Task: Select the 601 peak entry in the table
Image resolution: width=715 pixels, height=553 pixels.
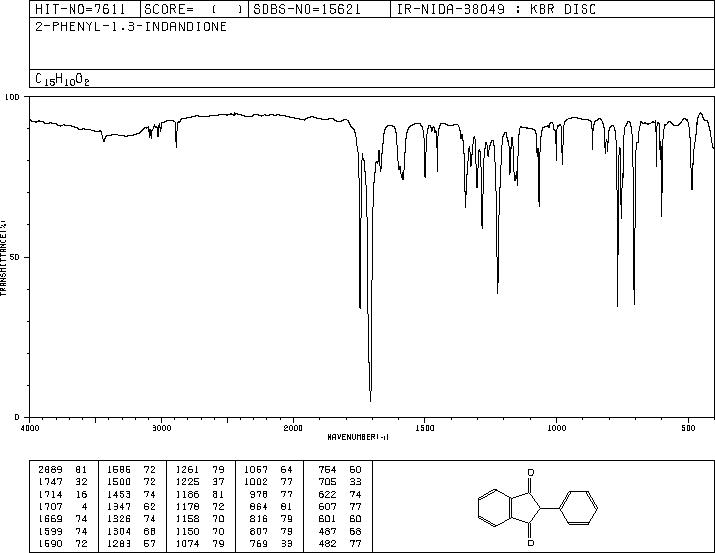Action: [340, 519]
